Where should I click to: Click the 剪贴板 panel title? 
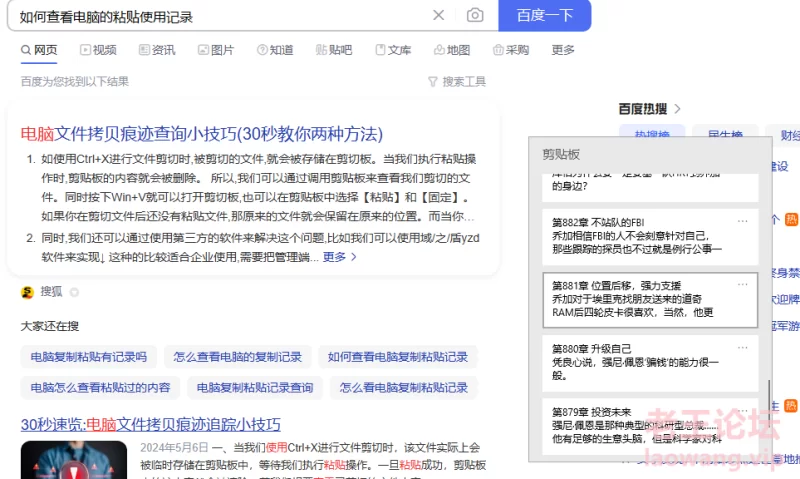561,155
